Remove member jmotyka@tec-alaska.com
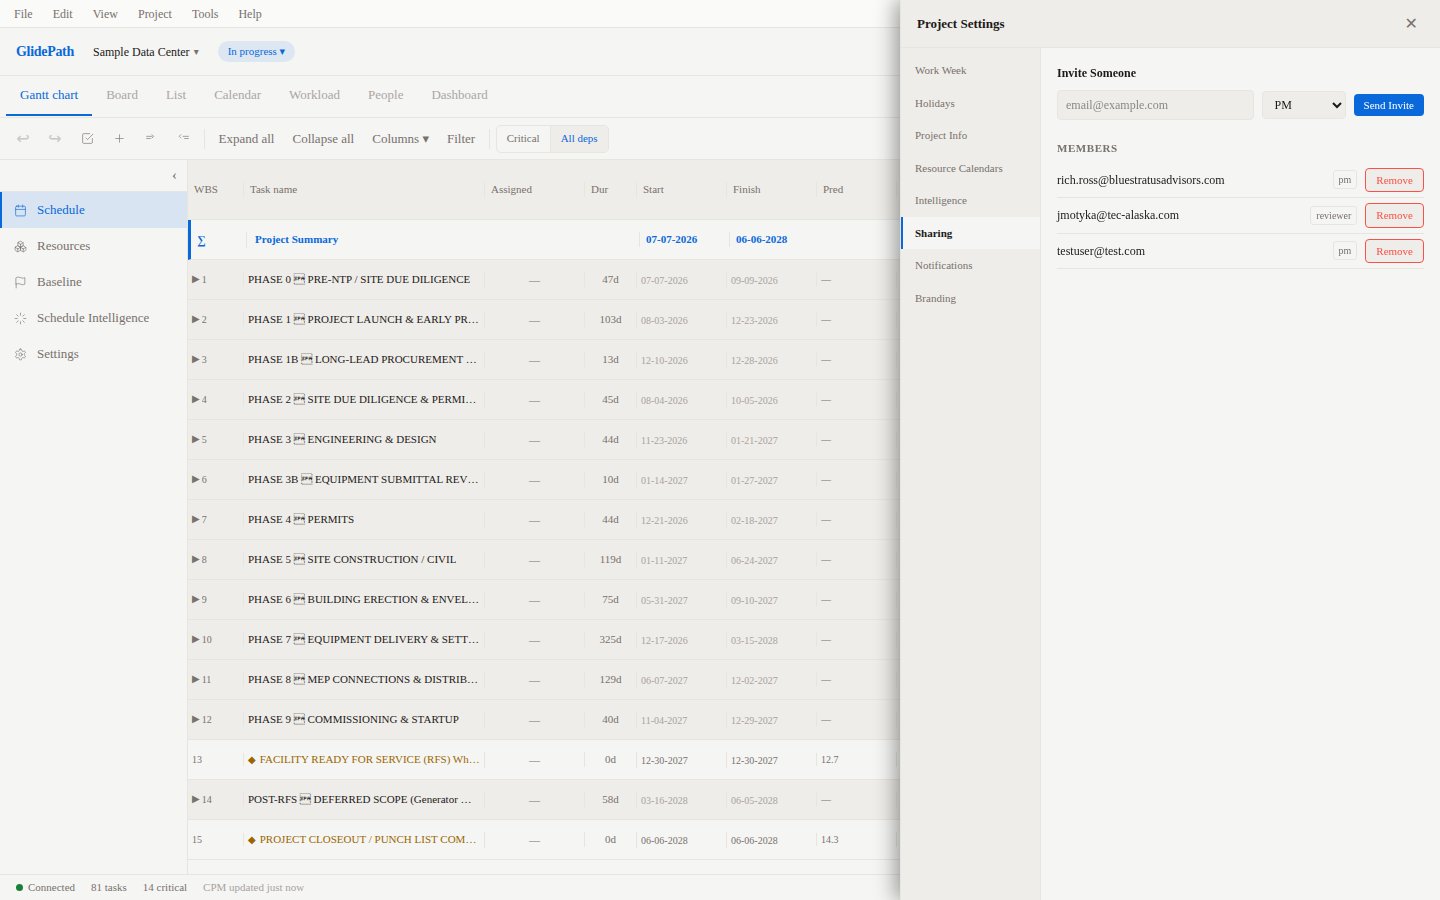 click(x=1394, y=215)
